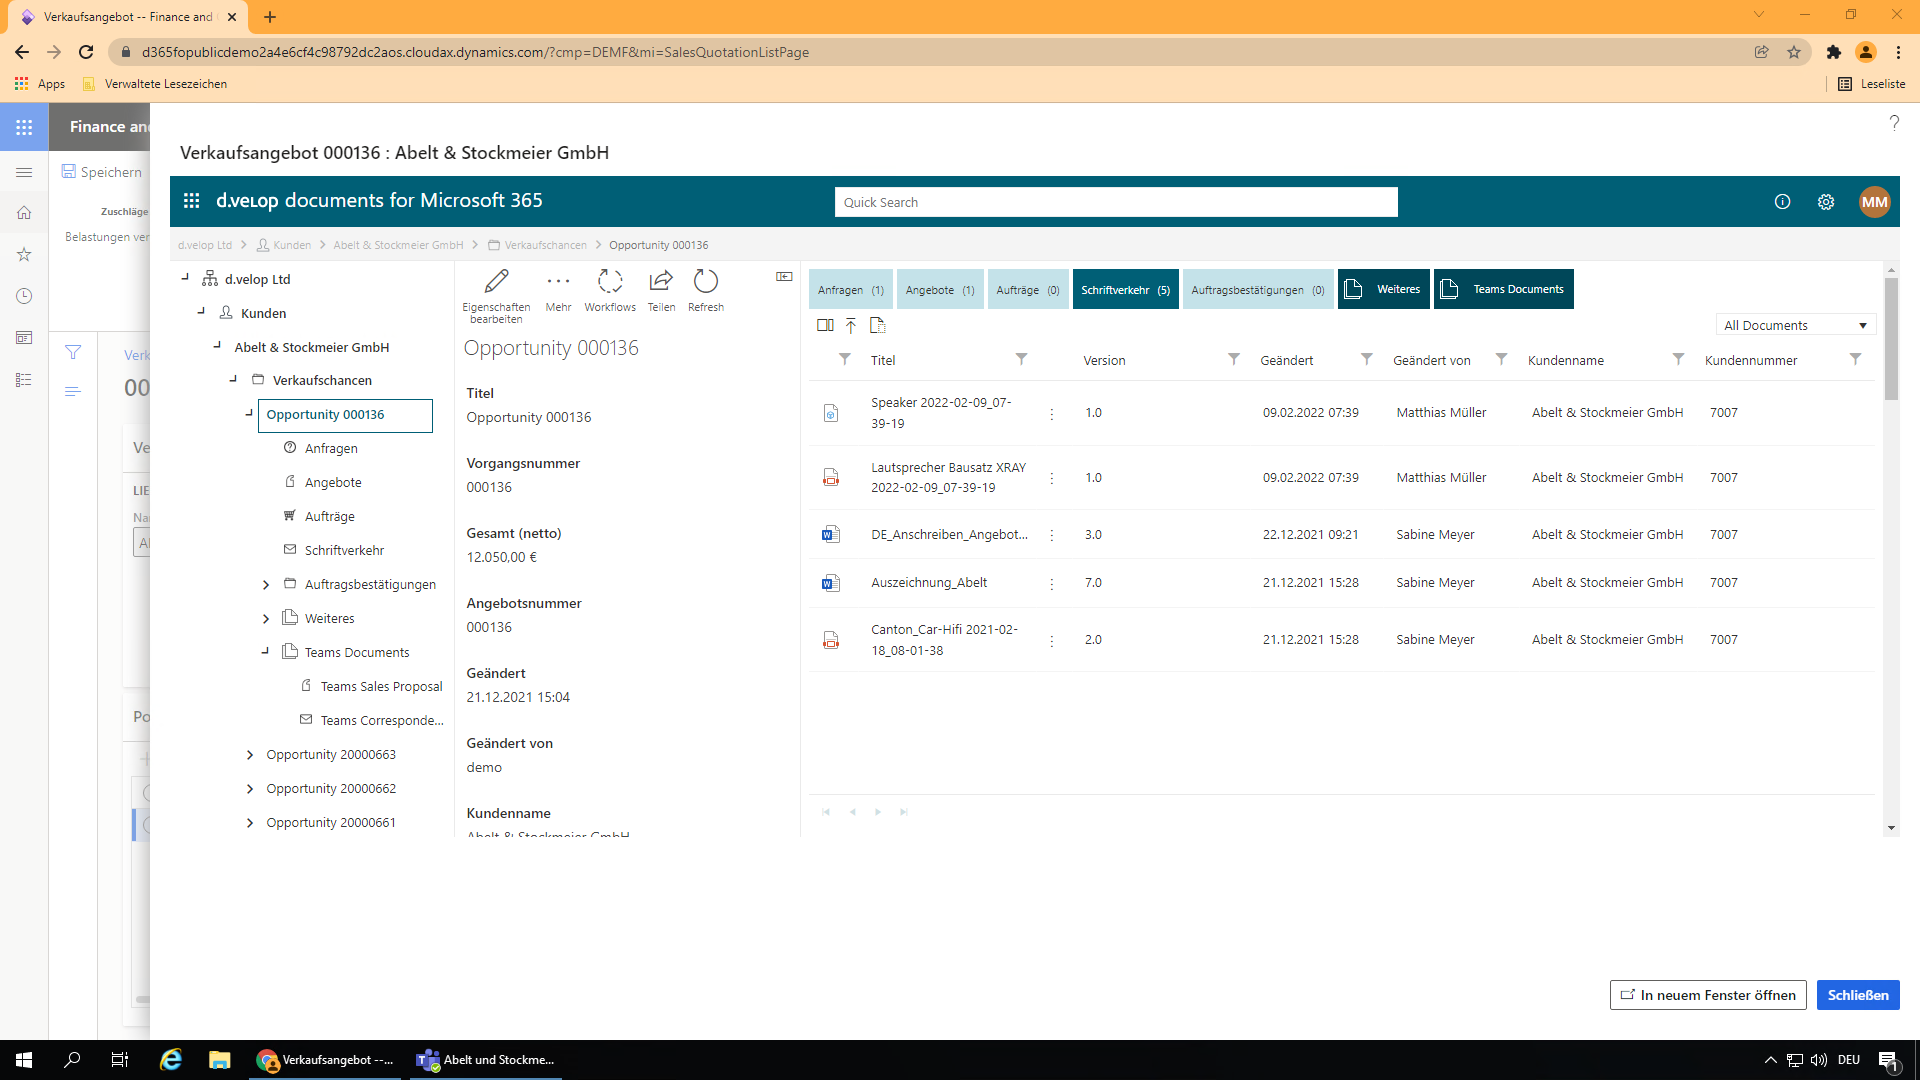
Task: Collapse the d.velop Ltd tree node
Action: point(185,278)
